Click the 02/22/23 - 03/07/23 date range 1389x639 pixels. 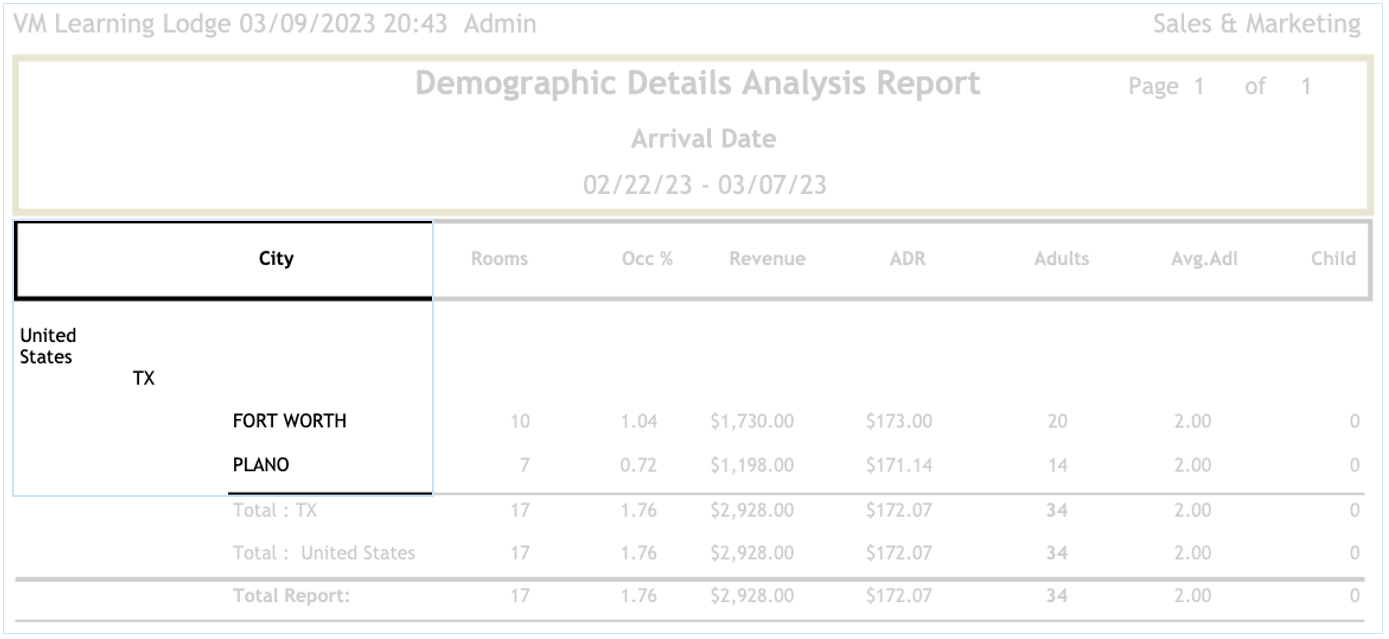pyautogui.click(x=704, y=185)
